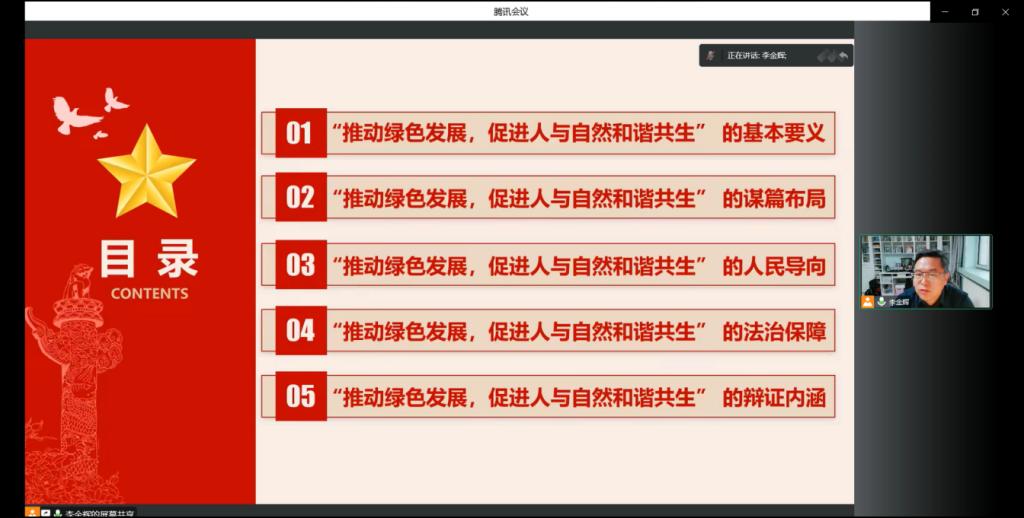Click the orange host icon in video thumbnail

tap(868, 301)
